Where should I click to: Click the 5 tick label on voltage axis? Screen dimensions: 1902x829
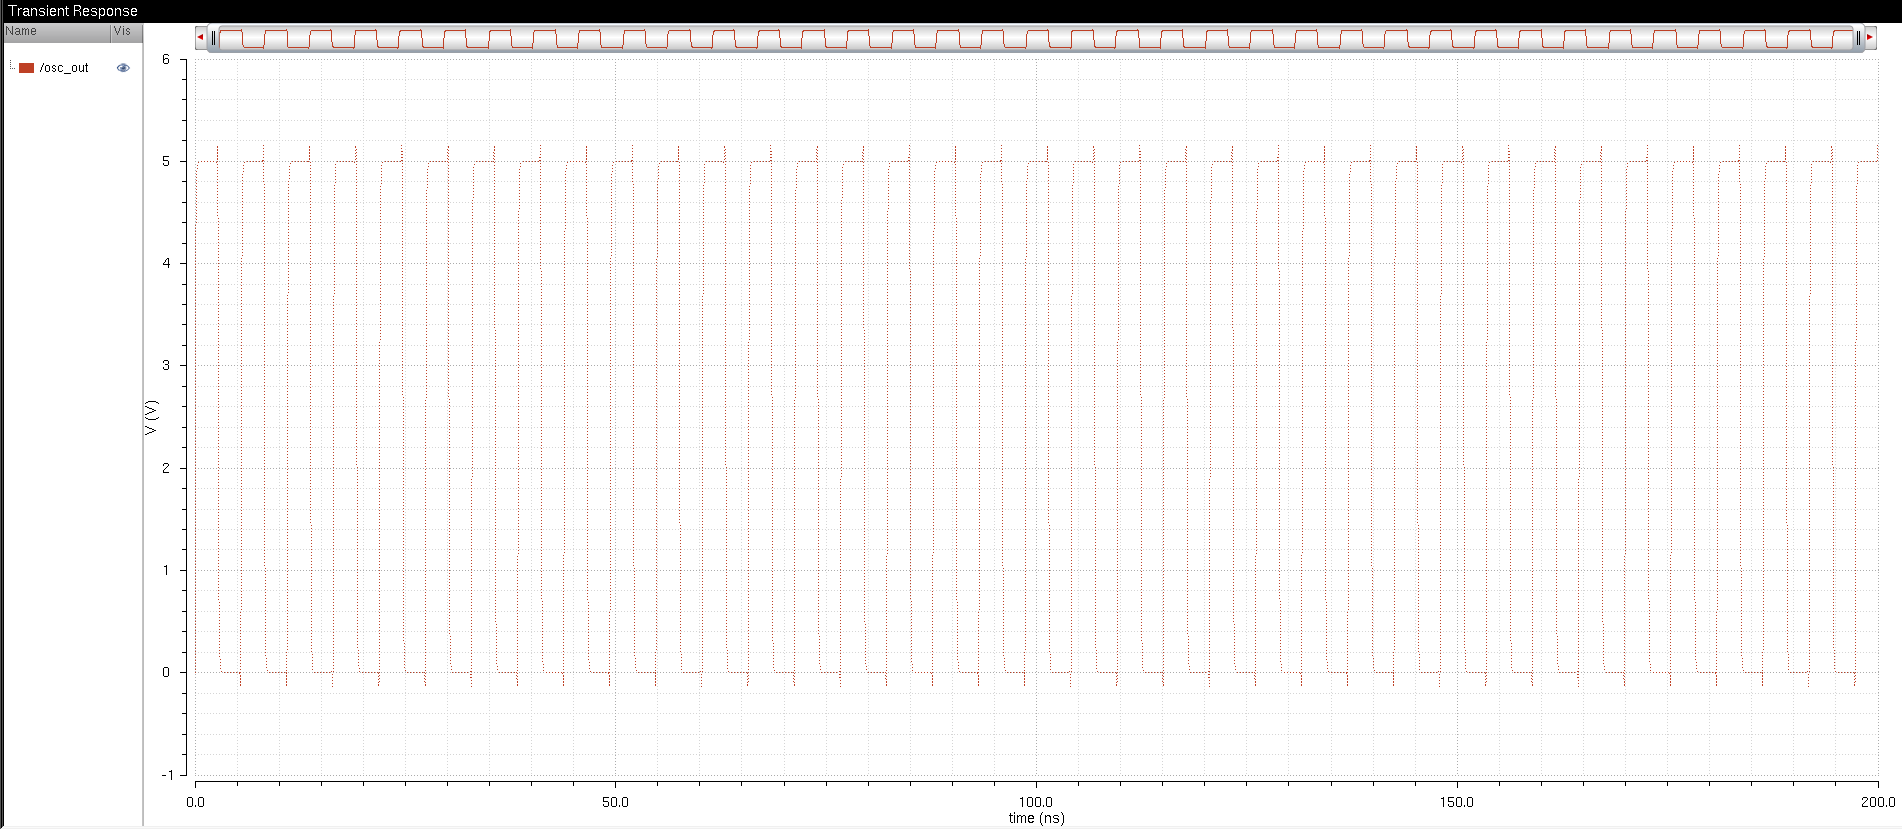point(166,161)
